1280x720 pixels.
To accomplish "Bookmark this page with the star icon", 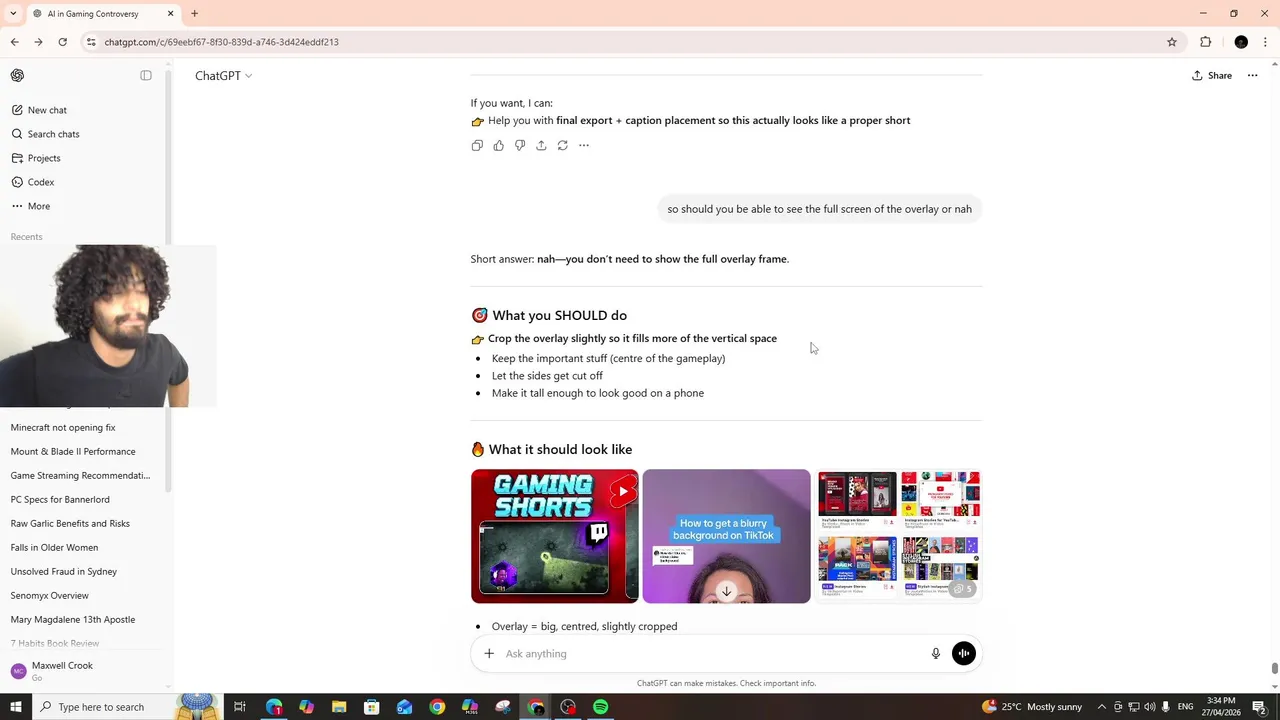I will (1172, 42).
